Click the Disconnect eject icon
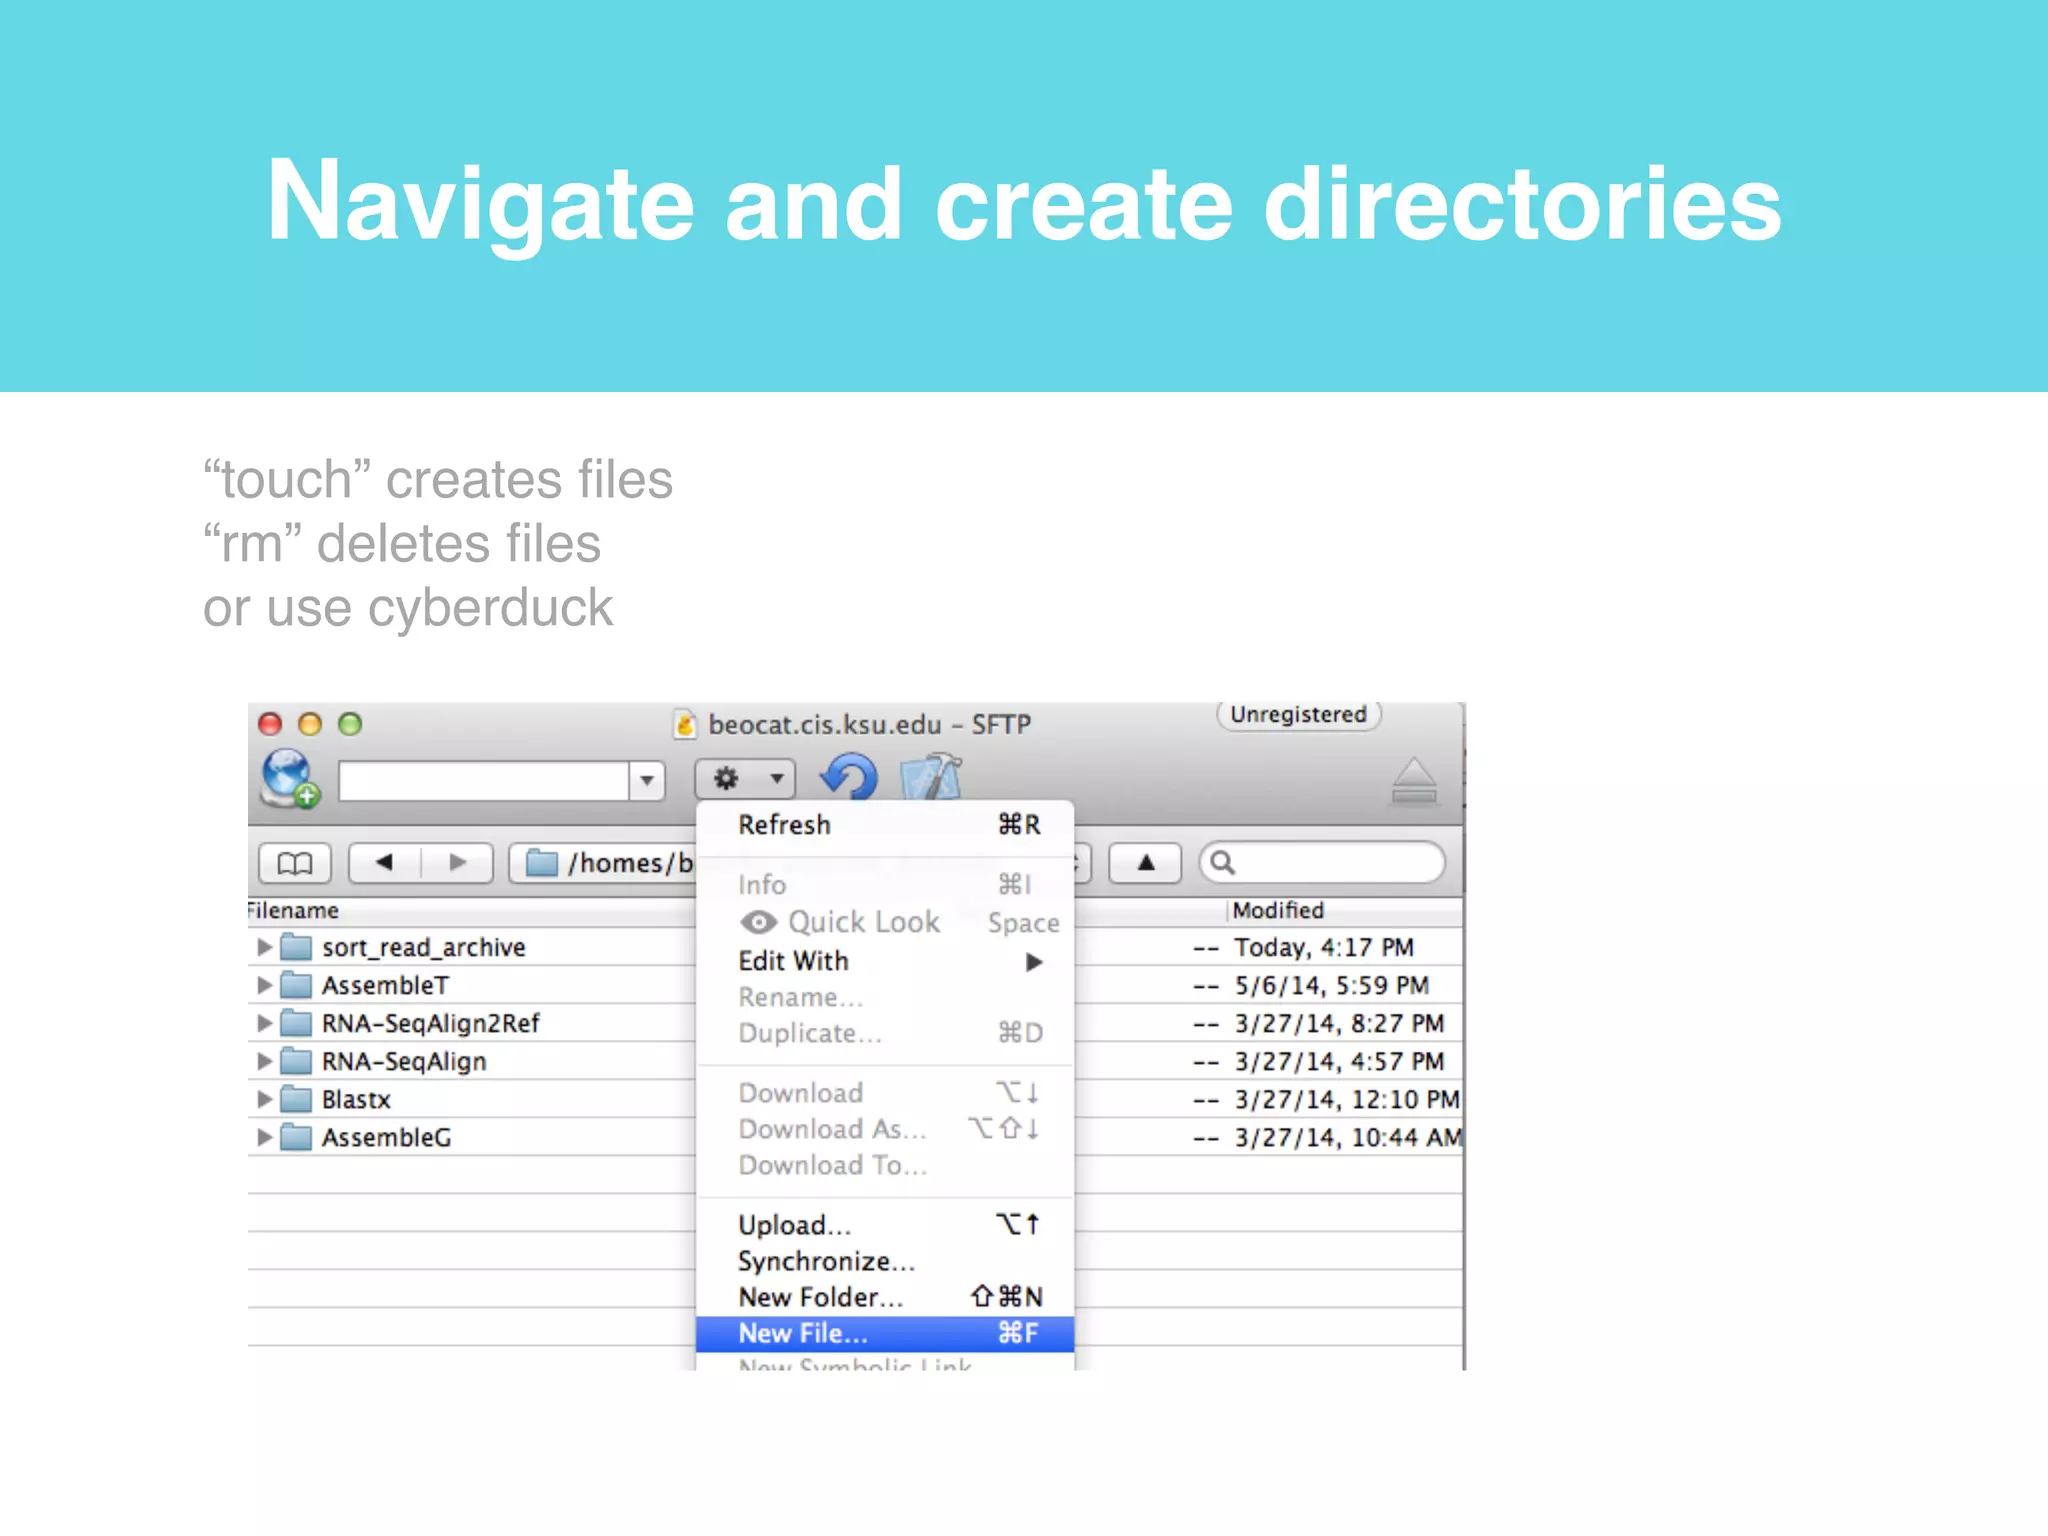 pos(1413,781)
